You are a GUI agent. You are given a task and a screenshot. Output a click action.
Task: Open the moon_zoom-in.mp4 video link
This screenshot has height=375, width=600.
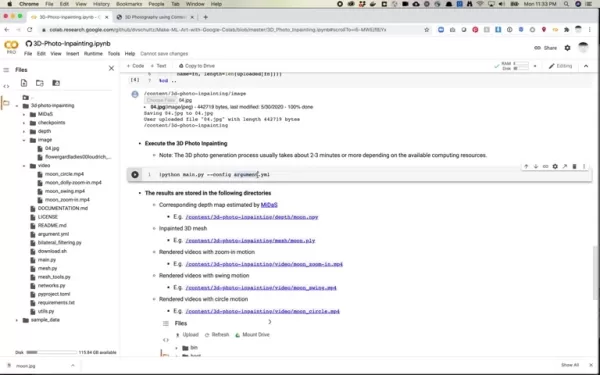pos(264,264)
